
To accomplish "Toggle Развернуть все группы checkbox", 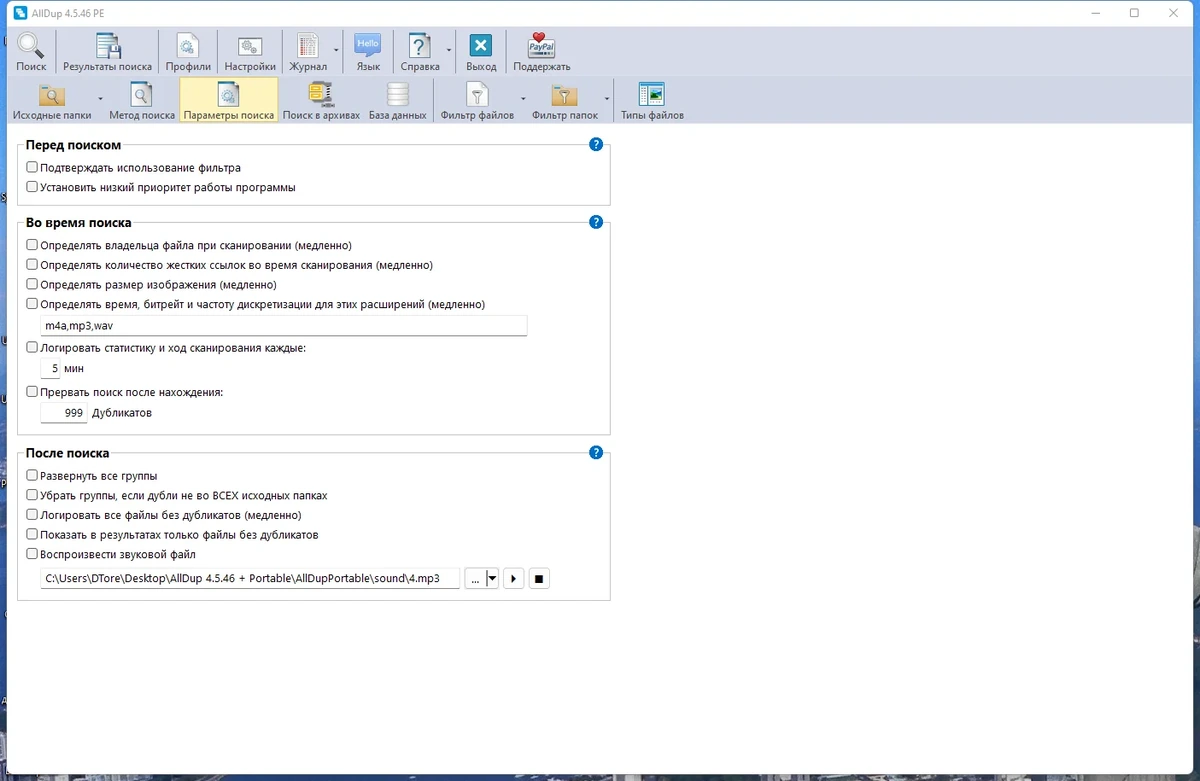I will pos(32,476).
